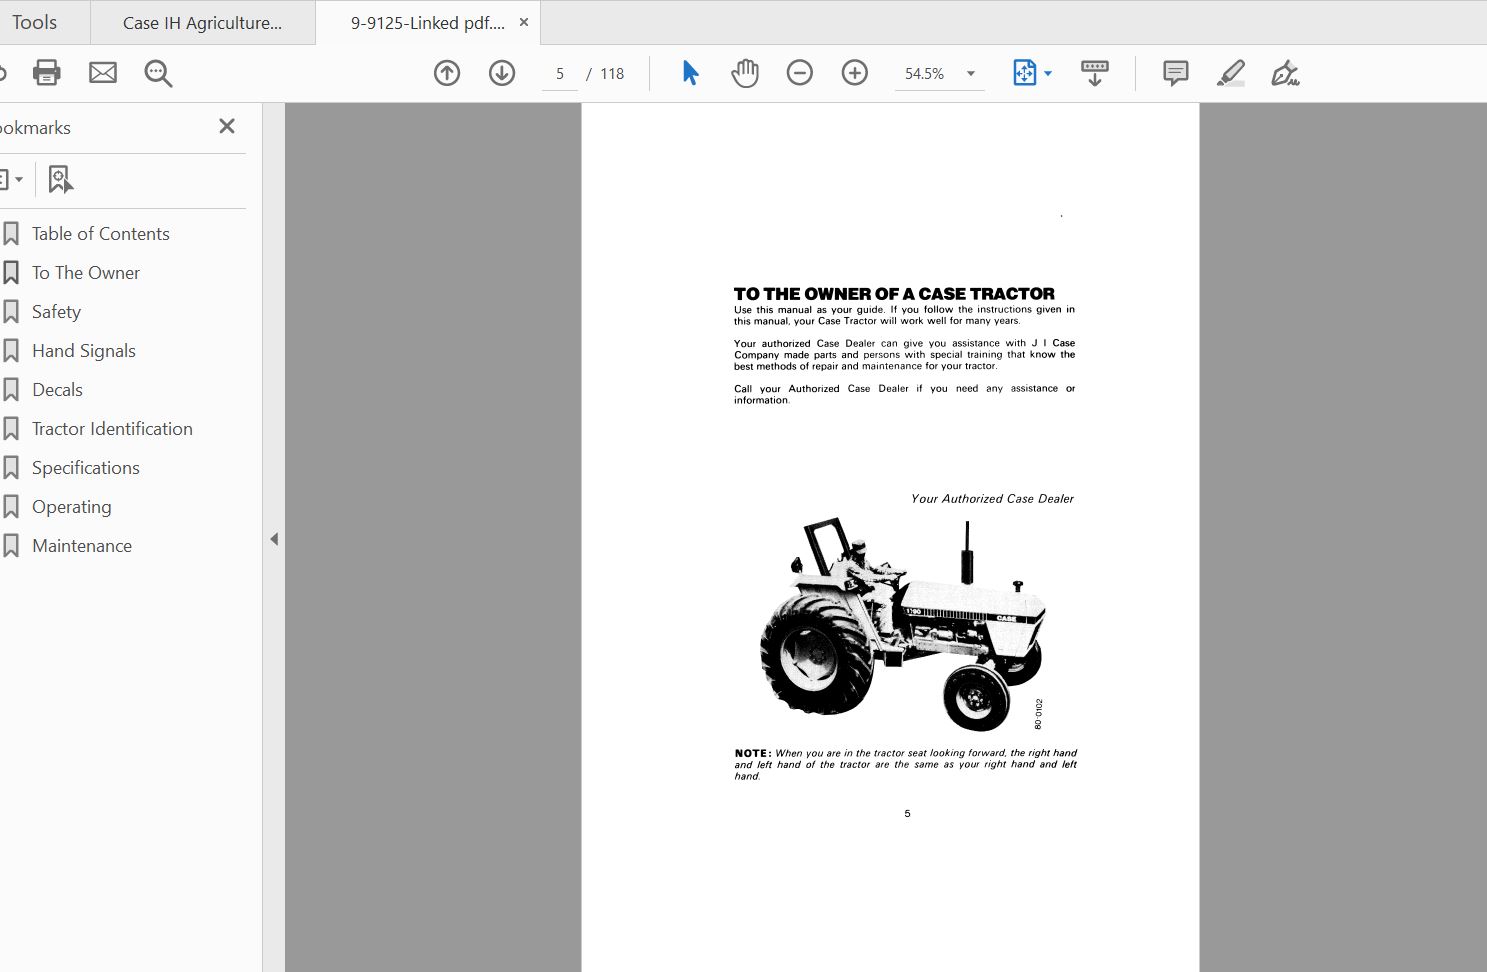The height and width of the screenshot is (972, 1487).
Task: Email the document as attachment
Action: point(102,72)
